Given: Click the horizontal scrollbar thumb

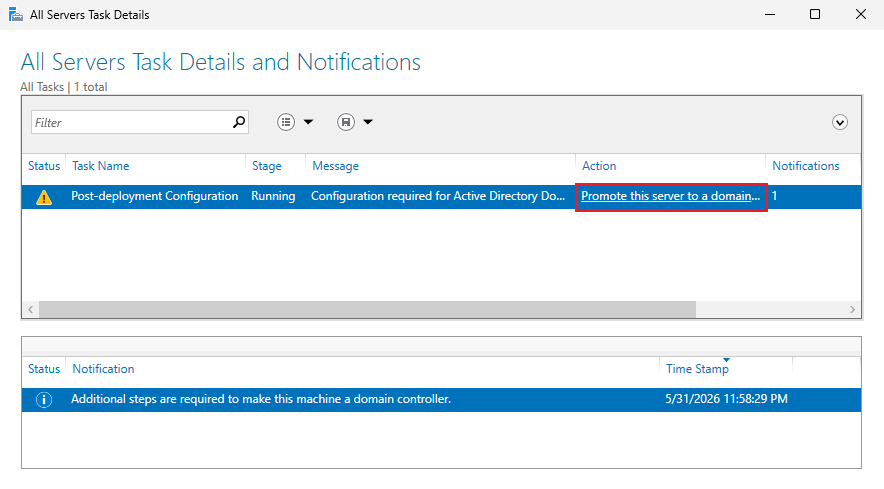Looking at the screenshot, I should click(x=368, y=309).
